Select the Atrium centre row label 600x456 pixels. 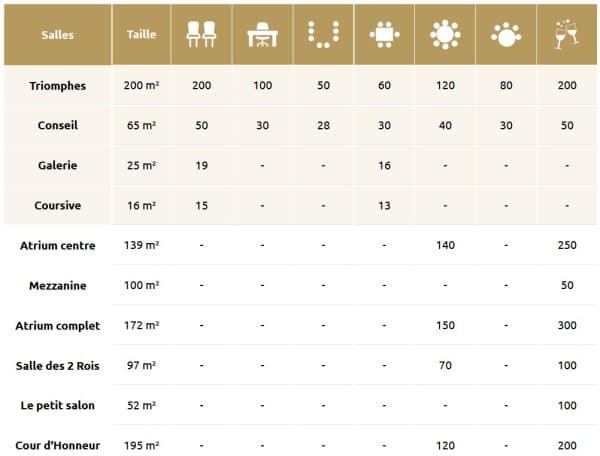(57, 245)
